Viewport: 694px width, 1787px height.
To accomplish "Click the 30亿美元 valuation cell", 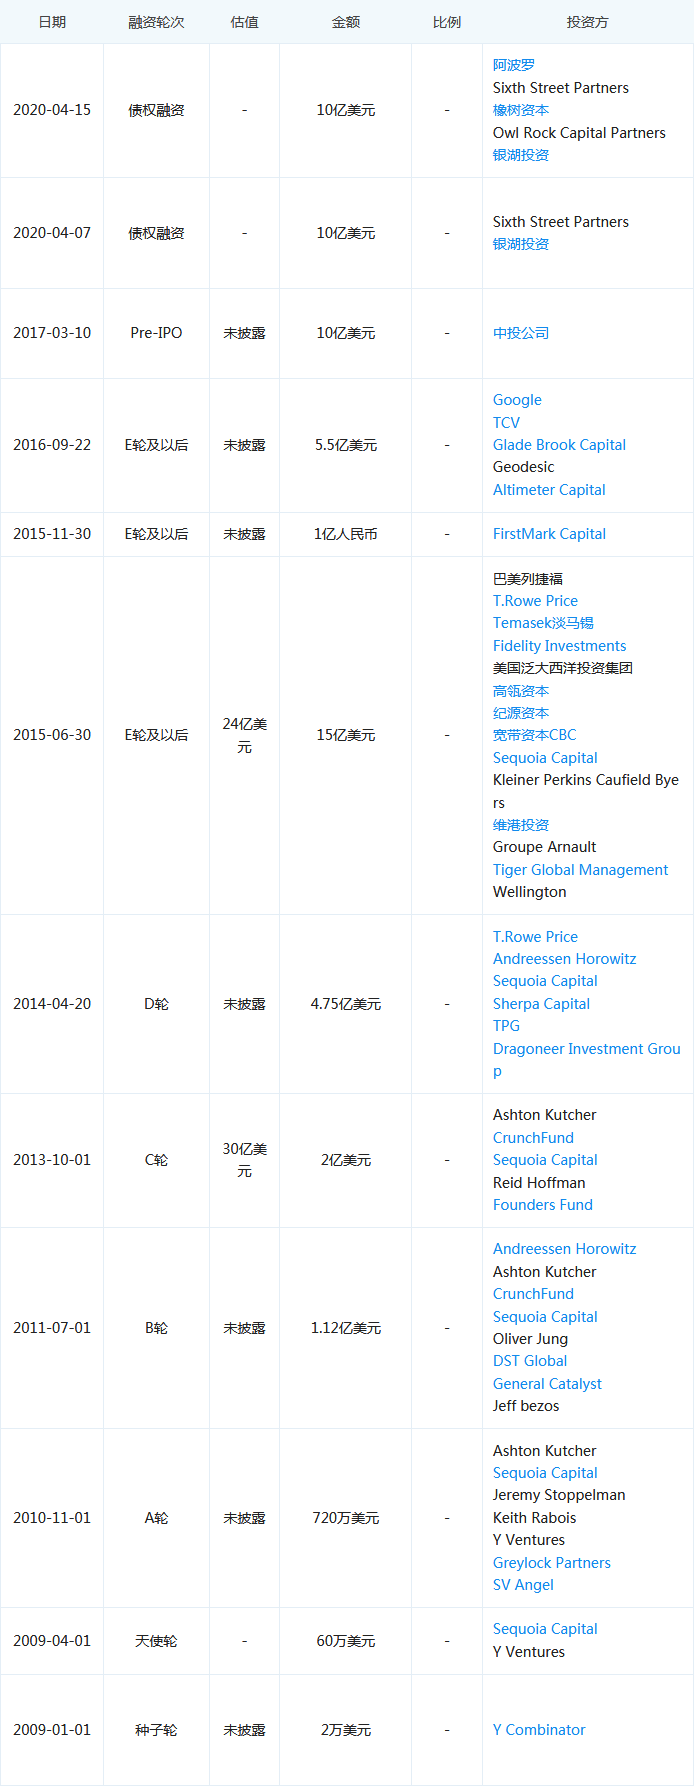I will (x=244, y=1160).
